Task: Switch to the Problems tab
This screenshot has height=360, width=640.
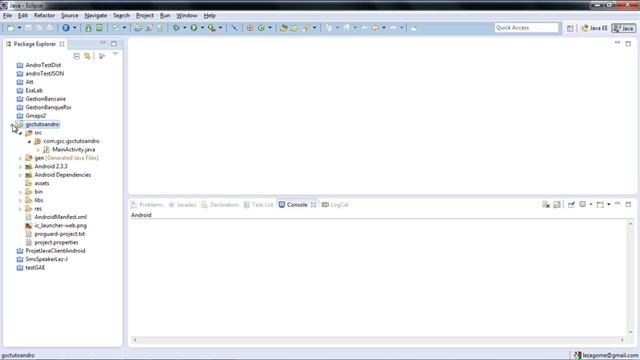Action: pos(147,205)
